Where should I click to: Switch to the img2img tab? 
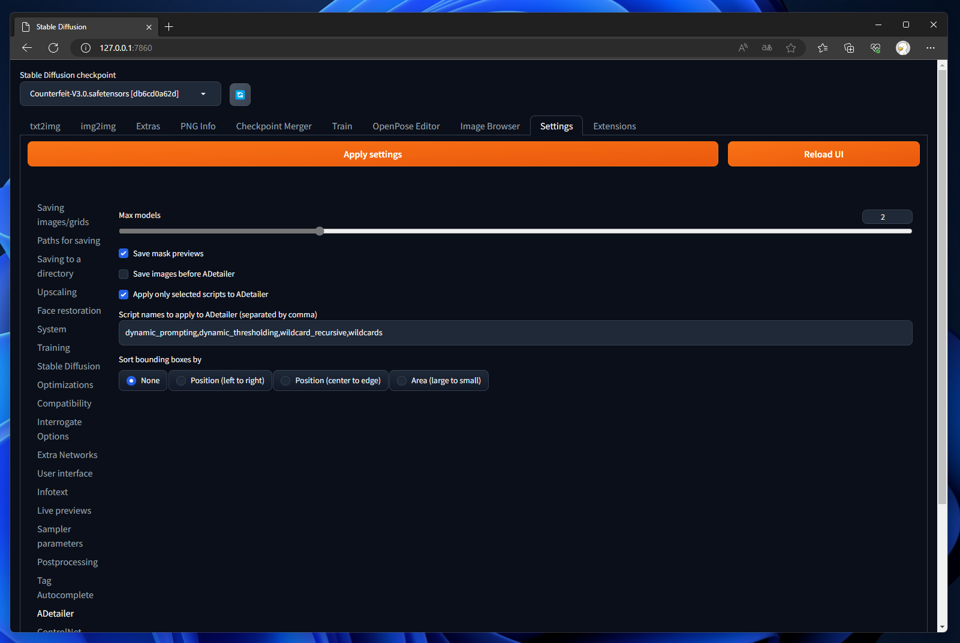[98, 126]
